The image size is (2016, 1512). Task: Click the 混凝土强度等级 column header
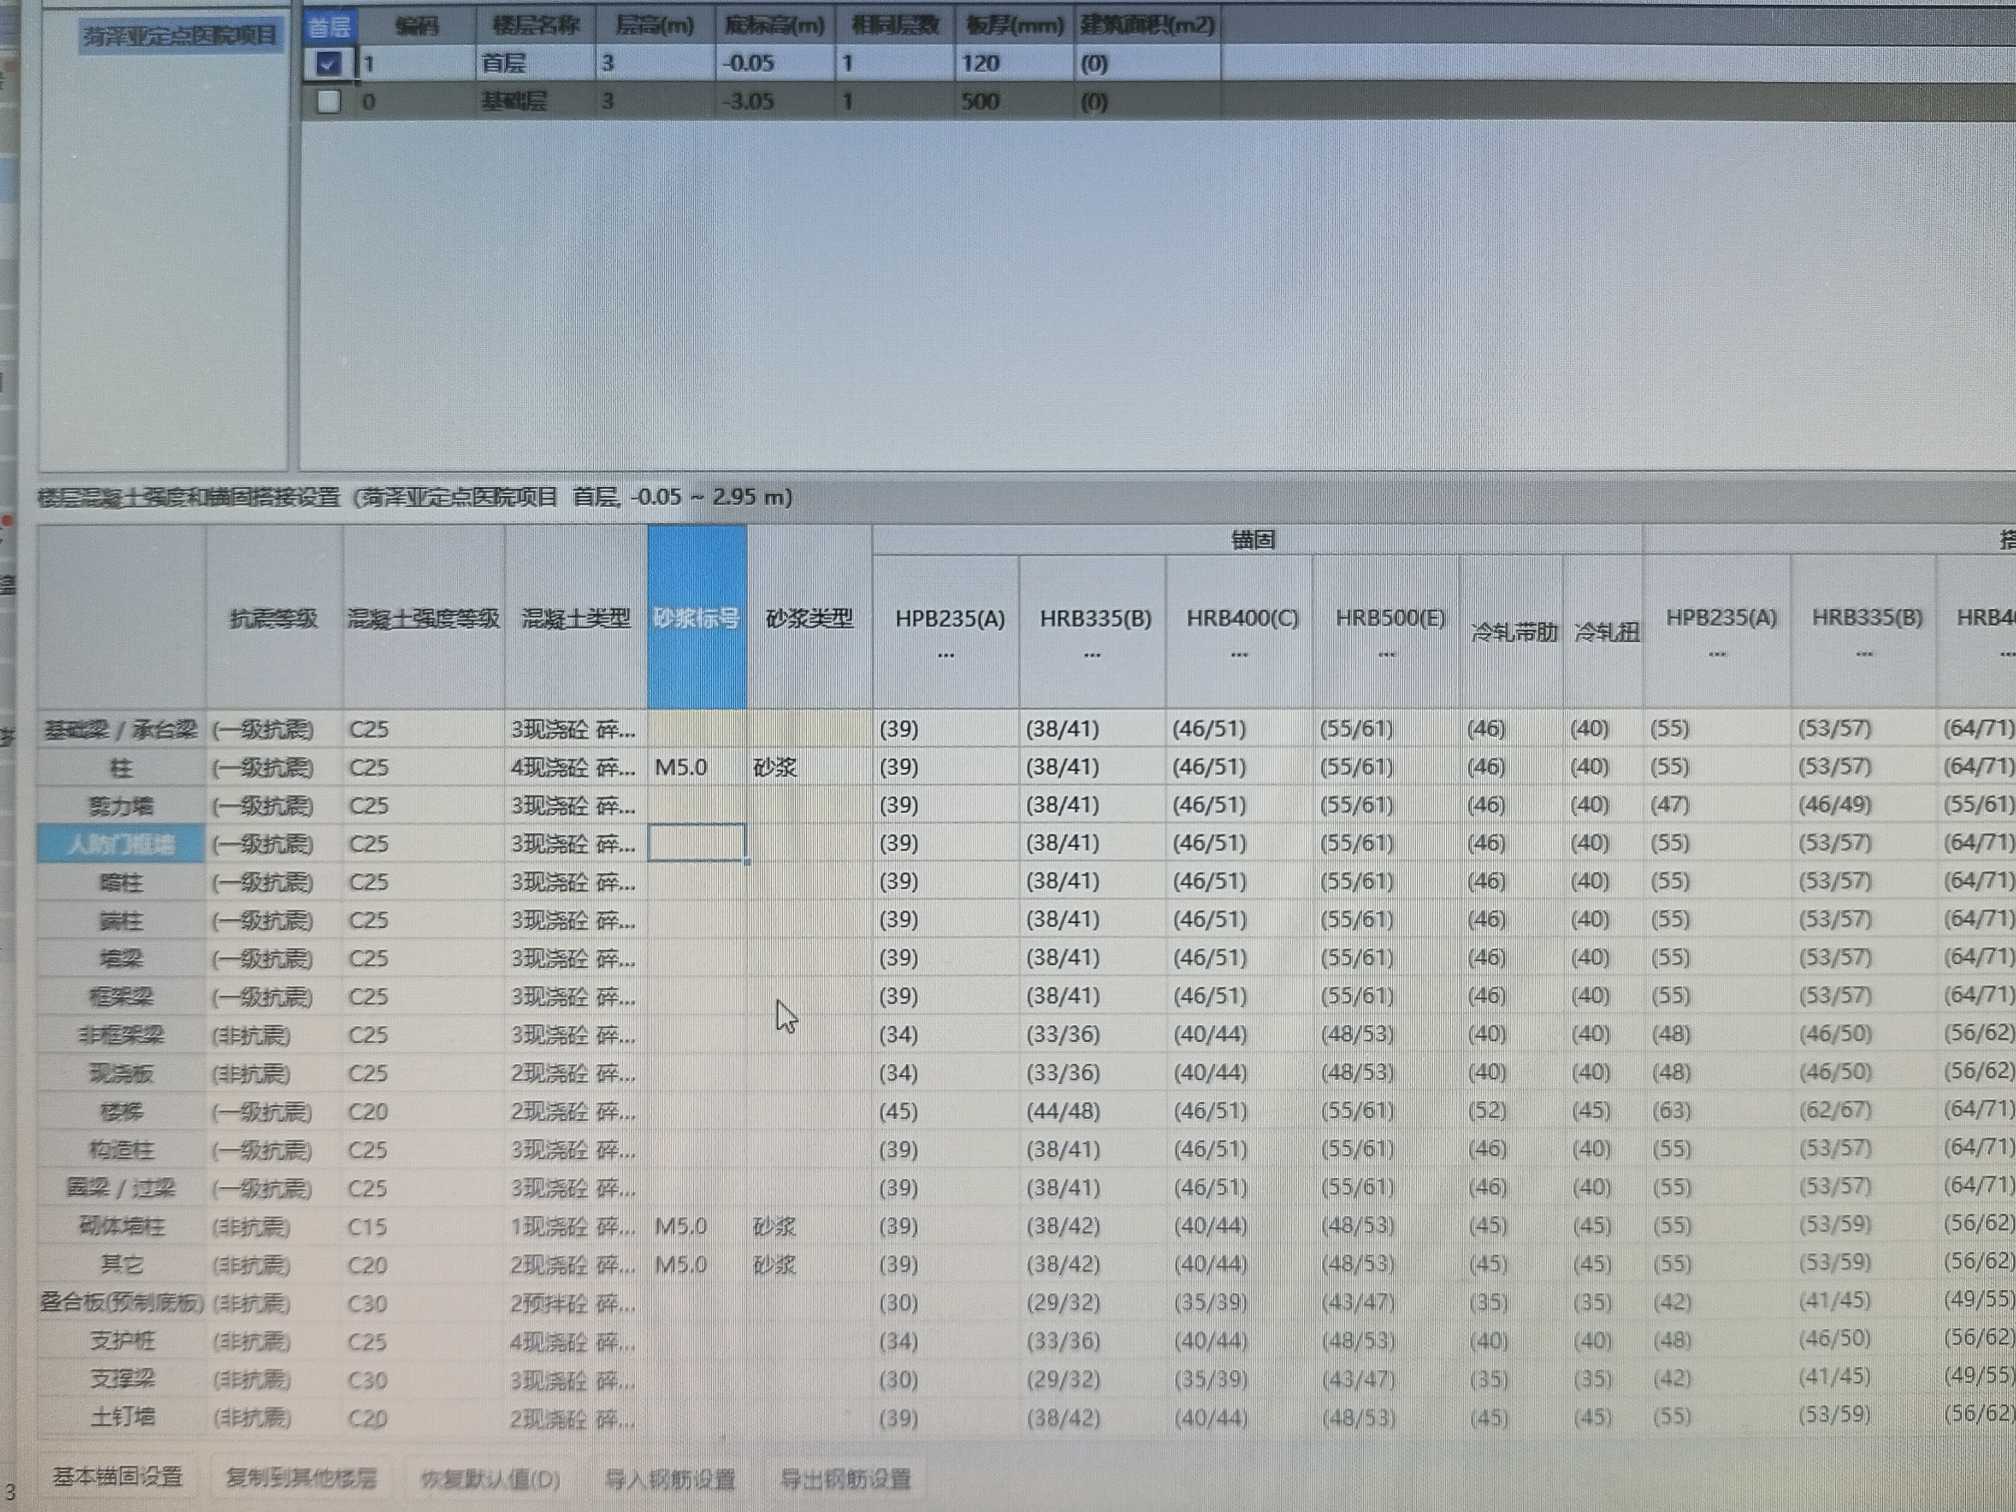[x=423, y=617]
